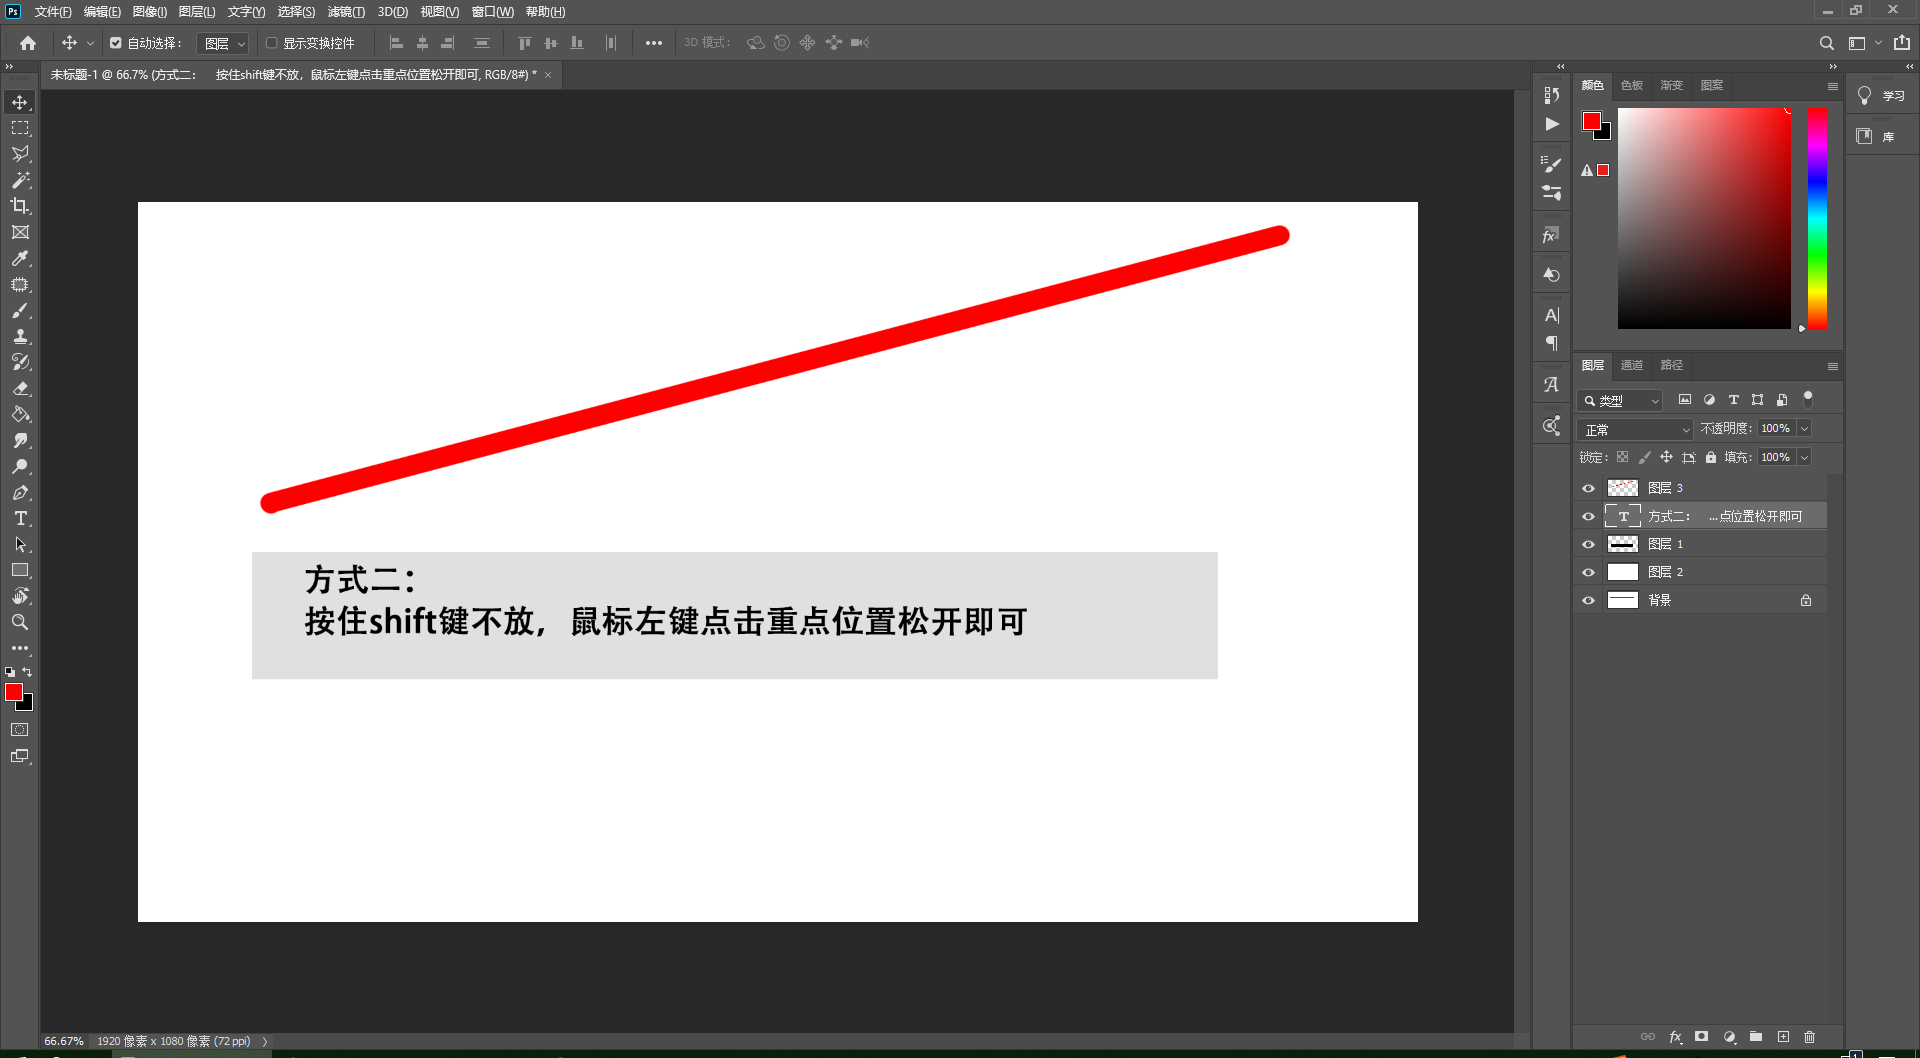Select the Clone Stamp tool
Screen dimensions: 1920x1058
click(20, 336)
